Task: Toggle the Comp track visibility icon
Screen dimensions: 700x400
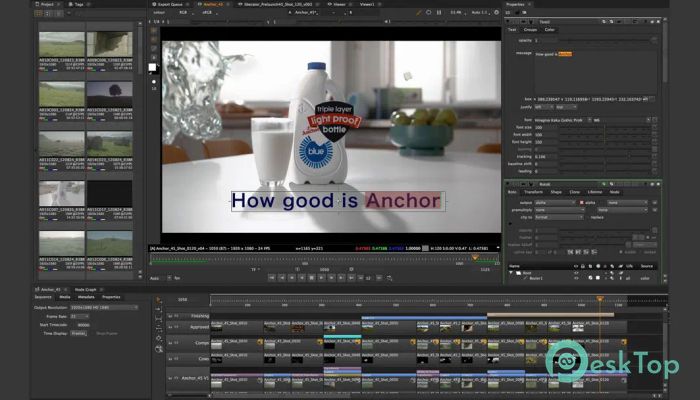Action: click(176, 343)
